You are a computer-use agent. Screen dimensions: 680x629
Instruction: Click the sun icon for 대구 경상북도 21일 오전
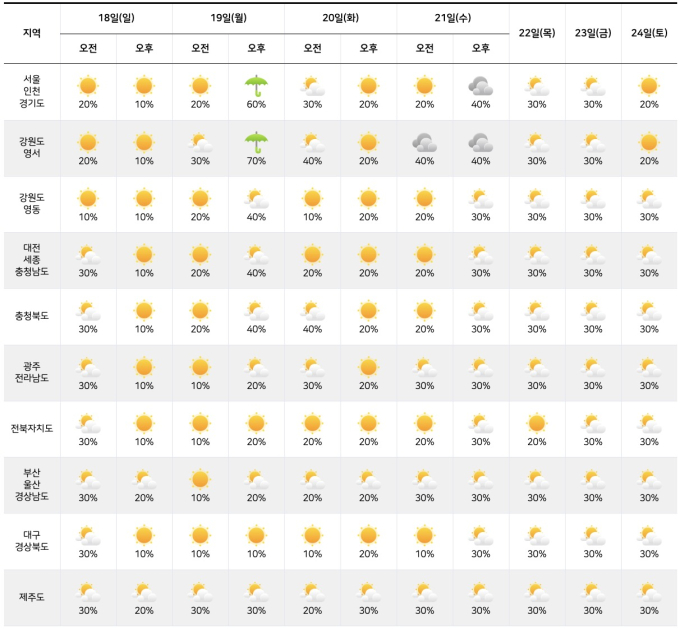point(425,535)
